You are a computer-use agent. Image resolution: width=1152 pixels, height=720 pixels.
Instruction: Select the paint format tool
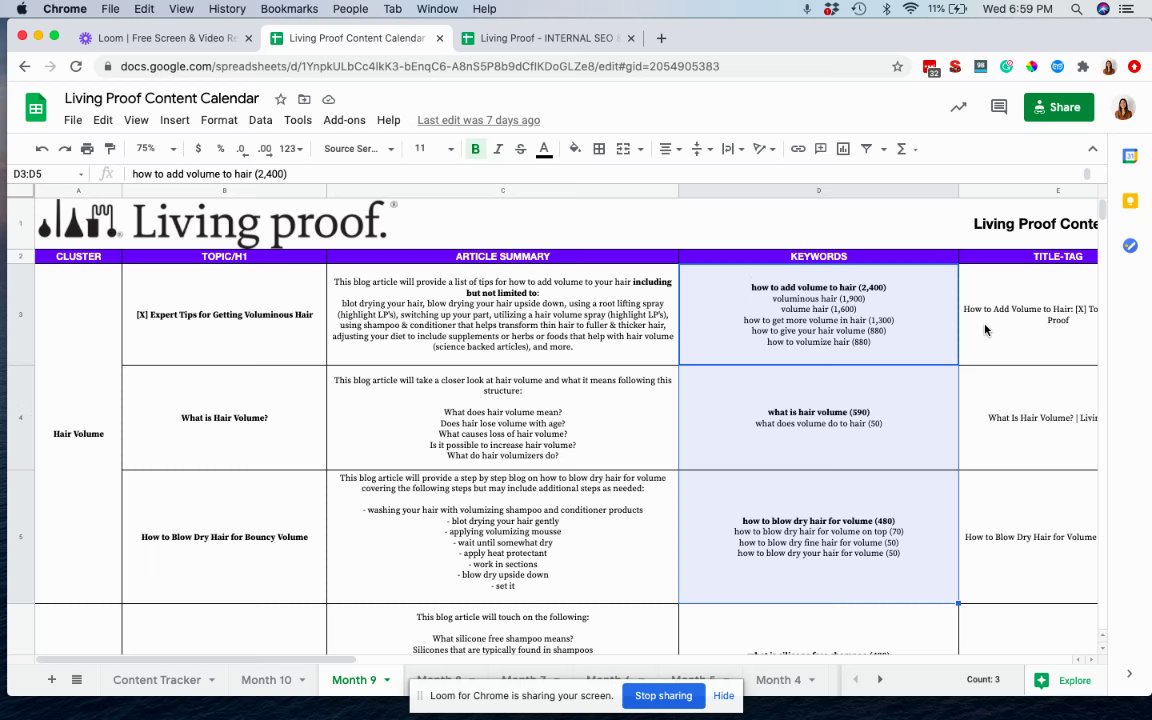pyautogui.click(x=110, y=149)
